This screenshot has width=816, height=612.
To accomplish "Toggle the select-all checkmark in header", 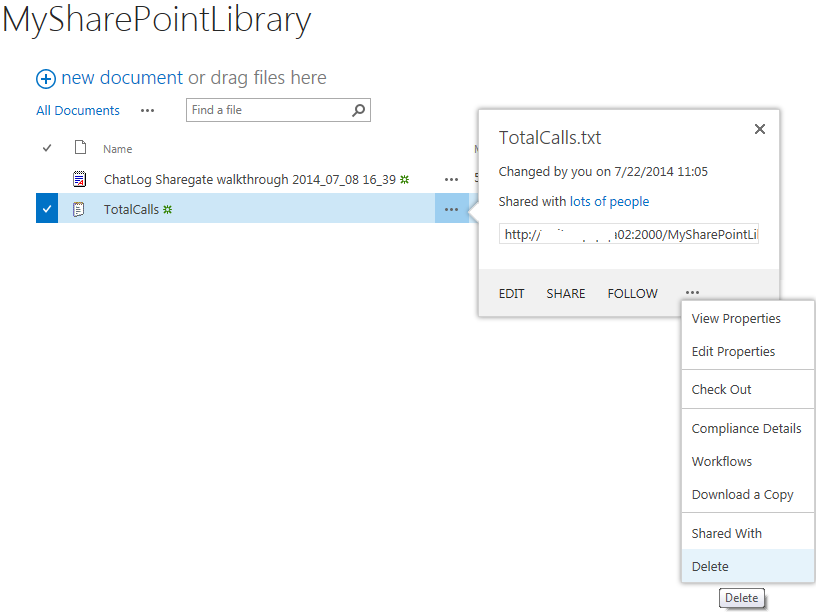I will tap(47, 148).
